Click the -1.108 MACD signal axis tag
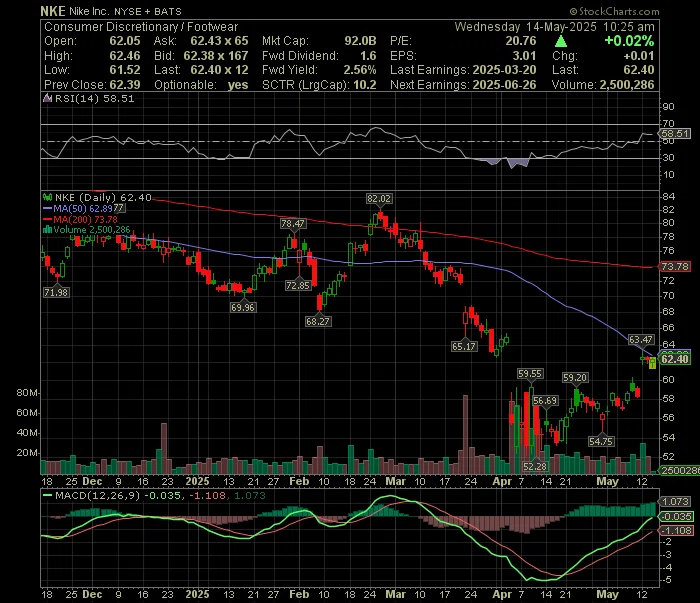This screenshot has height=603, width=700. (x=677, y=531)
